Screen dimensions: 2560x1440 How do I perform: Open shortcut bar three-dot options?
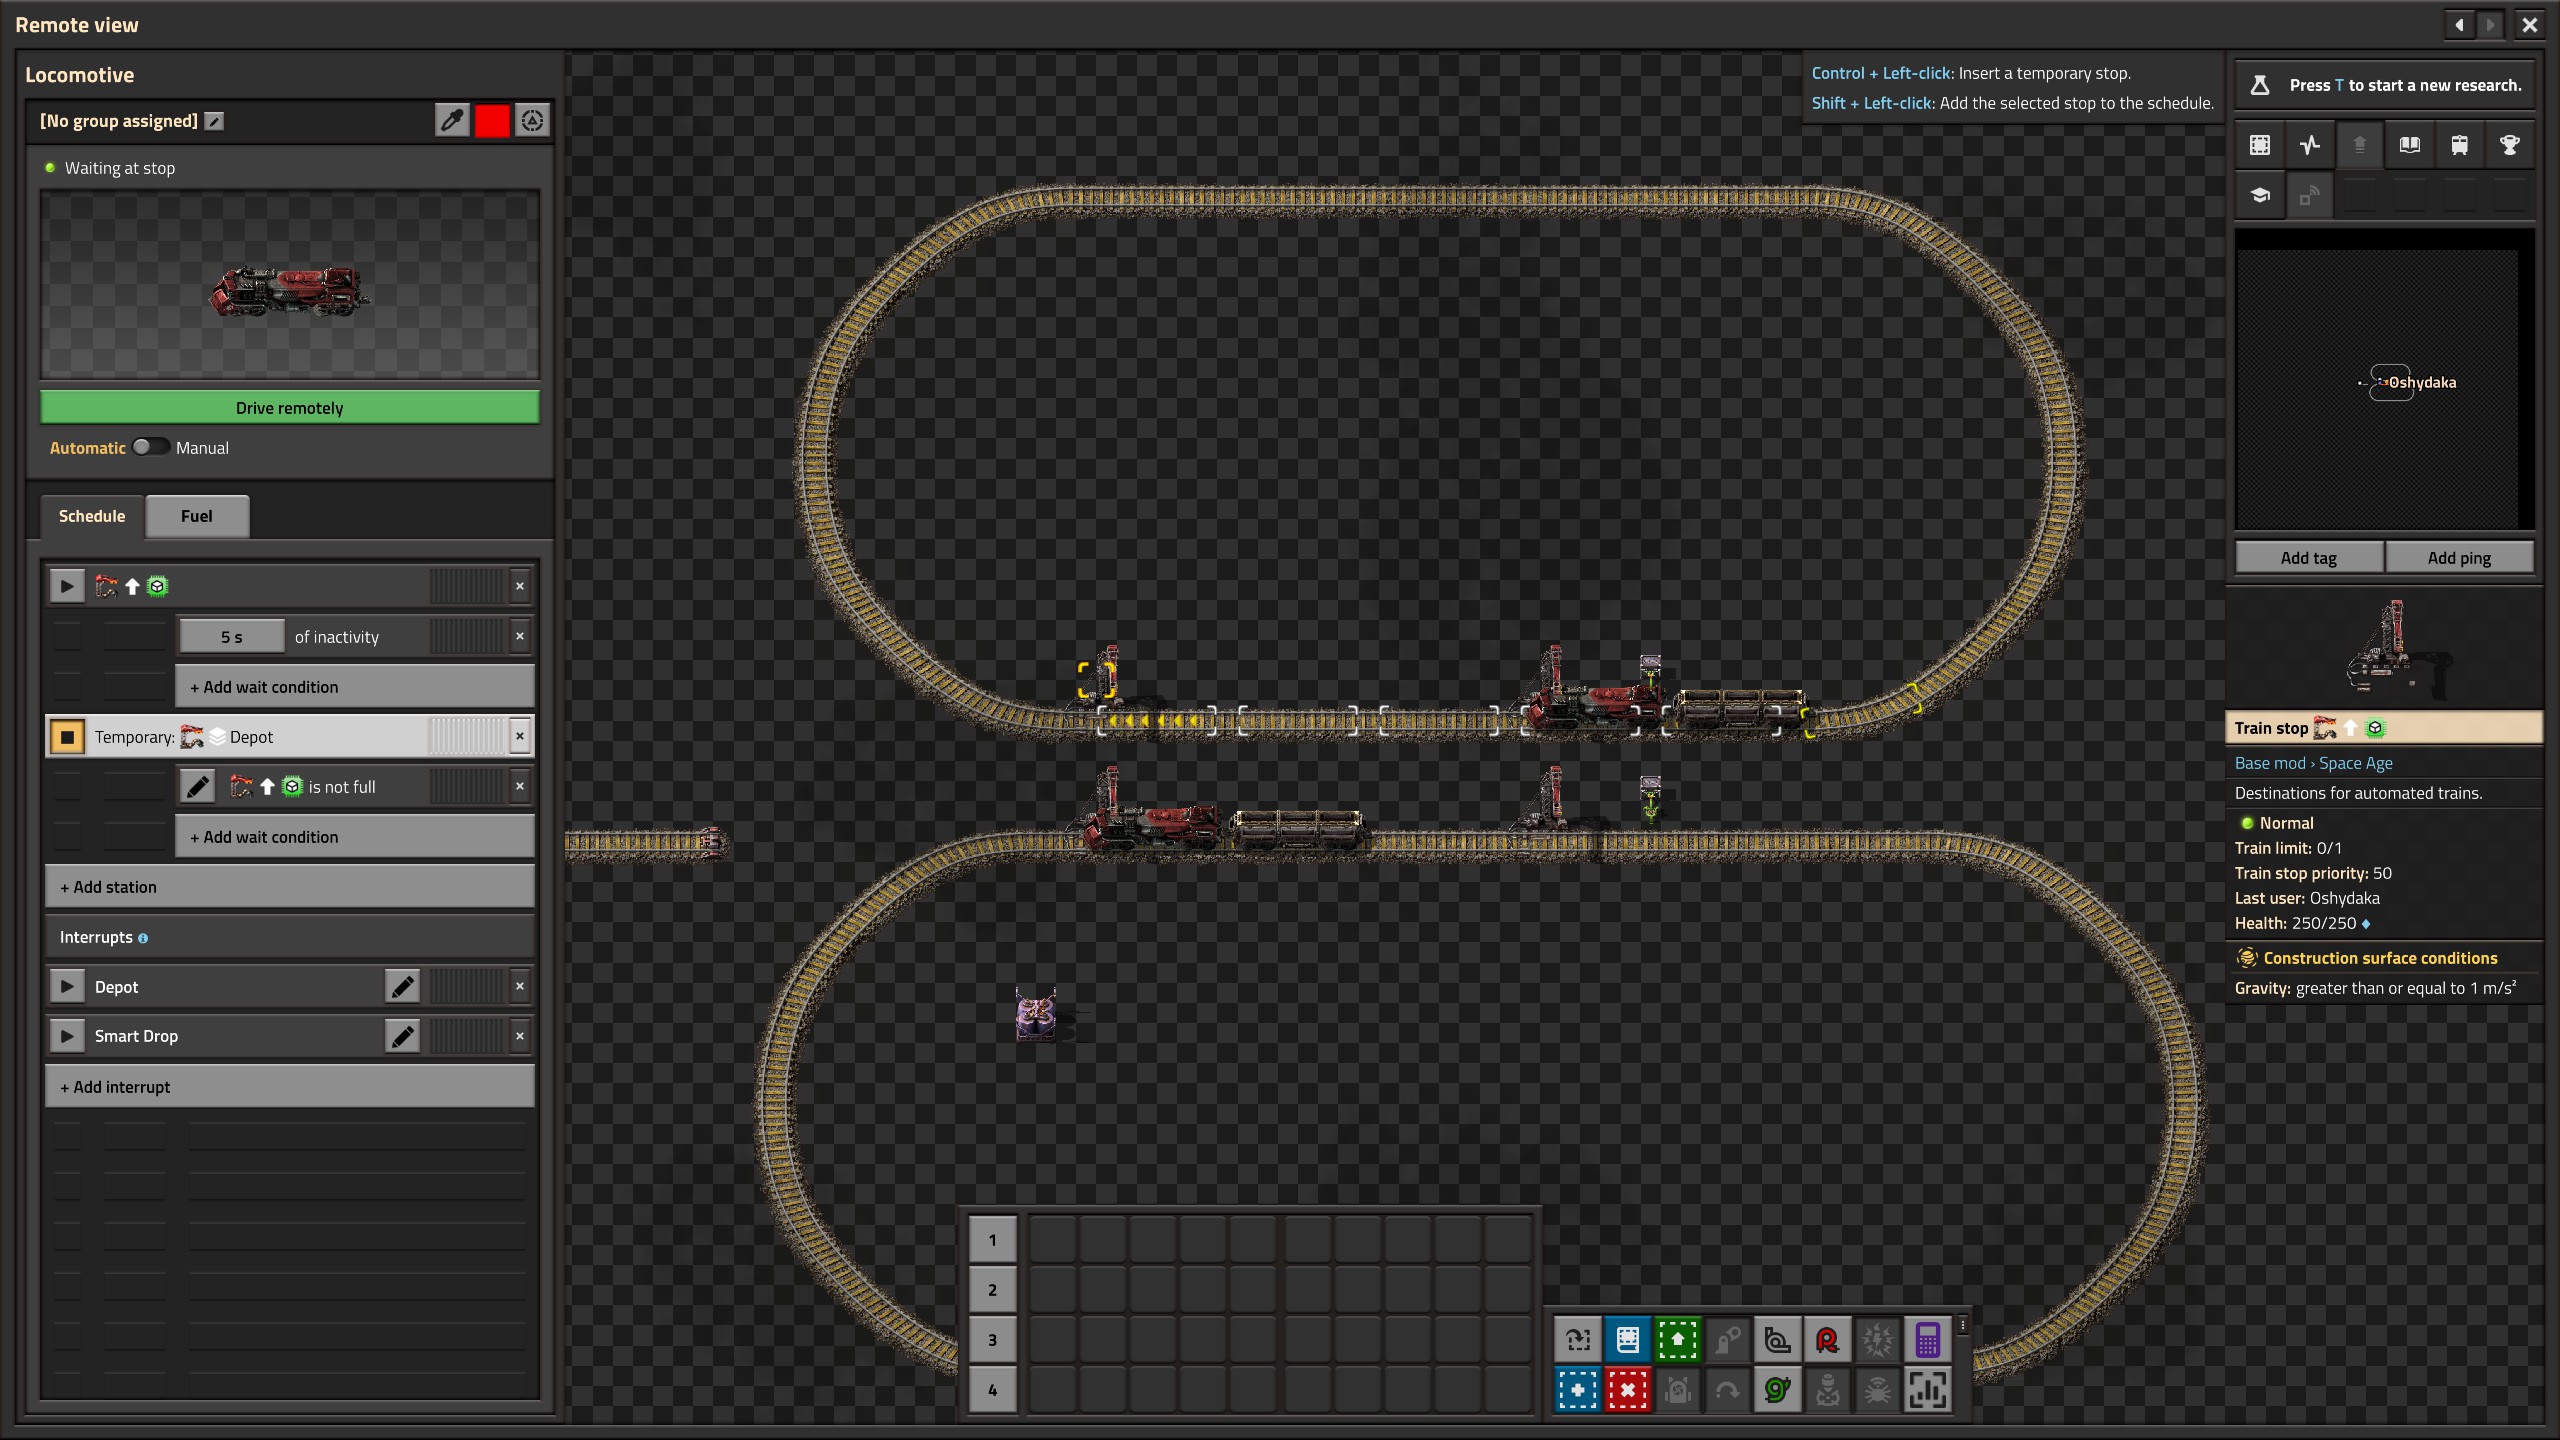(1963, 1326)
